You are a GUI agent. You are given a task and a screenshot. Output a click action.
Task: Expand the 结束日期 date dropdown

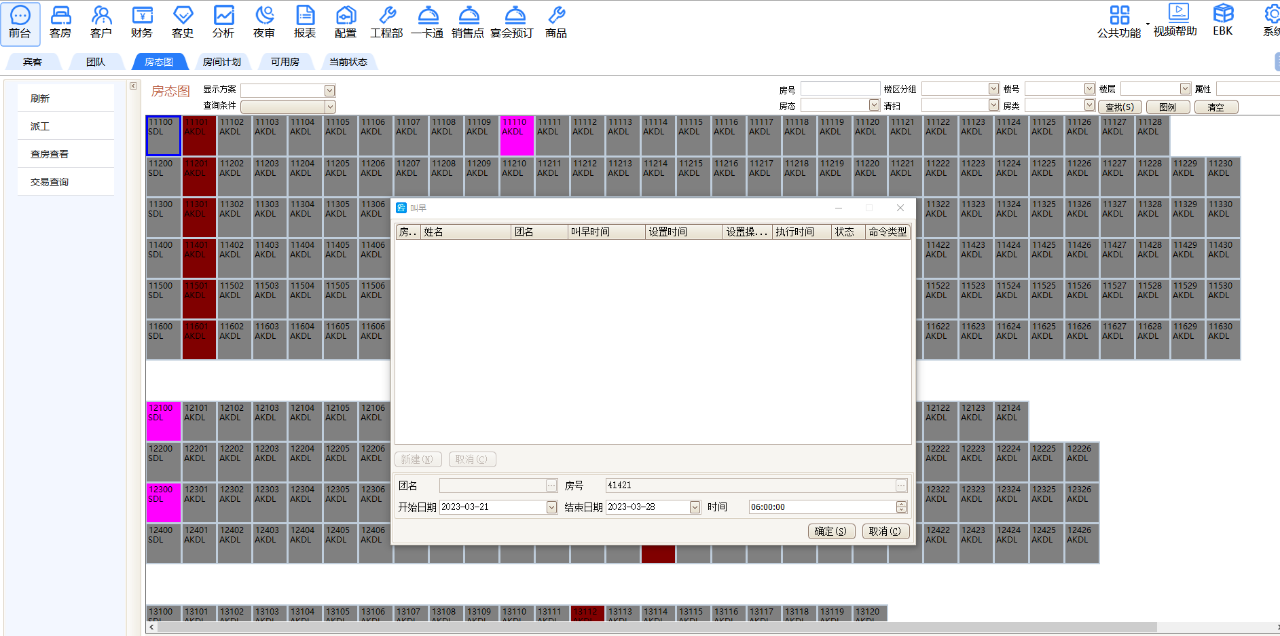click(x=696, y=508)
